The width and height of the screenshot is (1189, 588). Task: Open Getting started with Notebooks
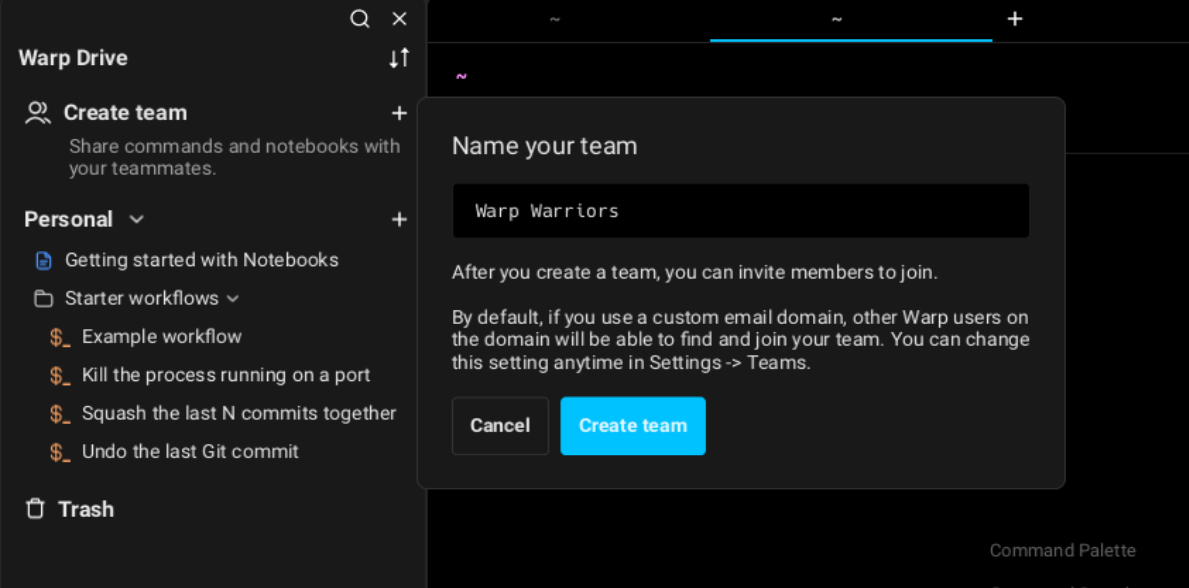point(202,260)
